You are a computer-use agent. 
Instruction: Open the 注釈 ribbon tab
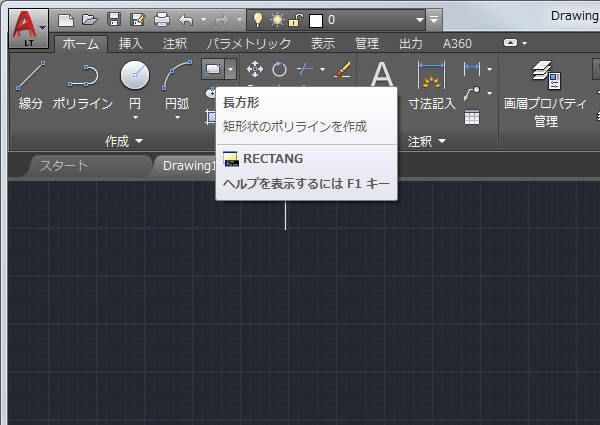tap(175, 44)
